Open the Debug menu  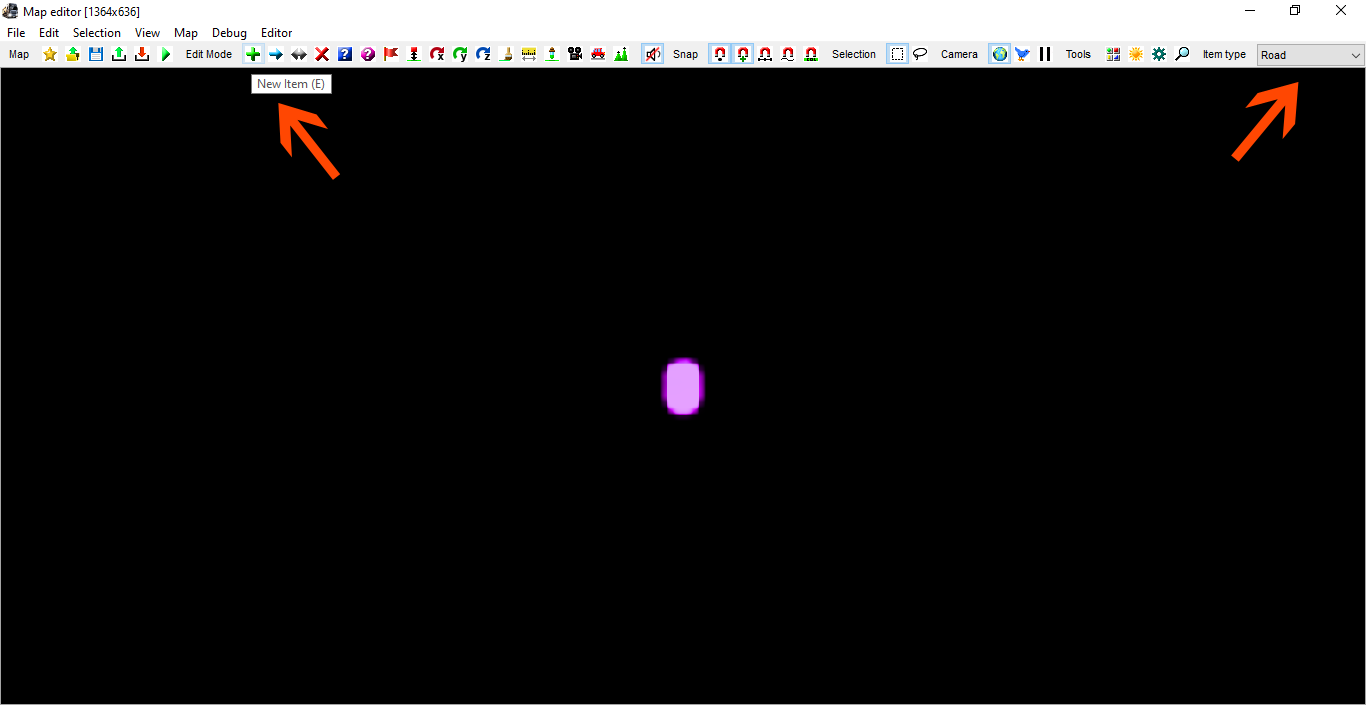(x=229, y=33)
